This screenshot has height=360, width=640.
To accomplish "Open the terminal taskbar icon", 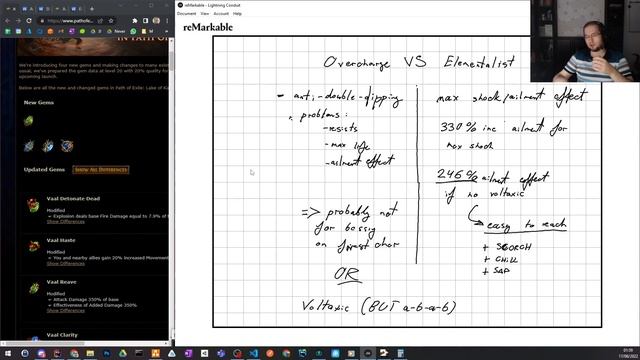I will pyautogui.click(x=139, y=353).
